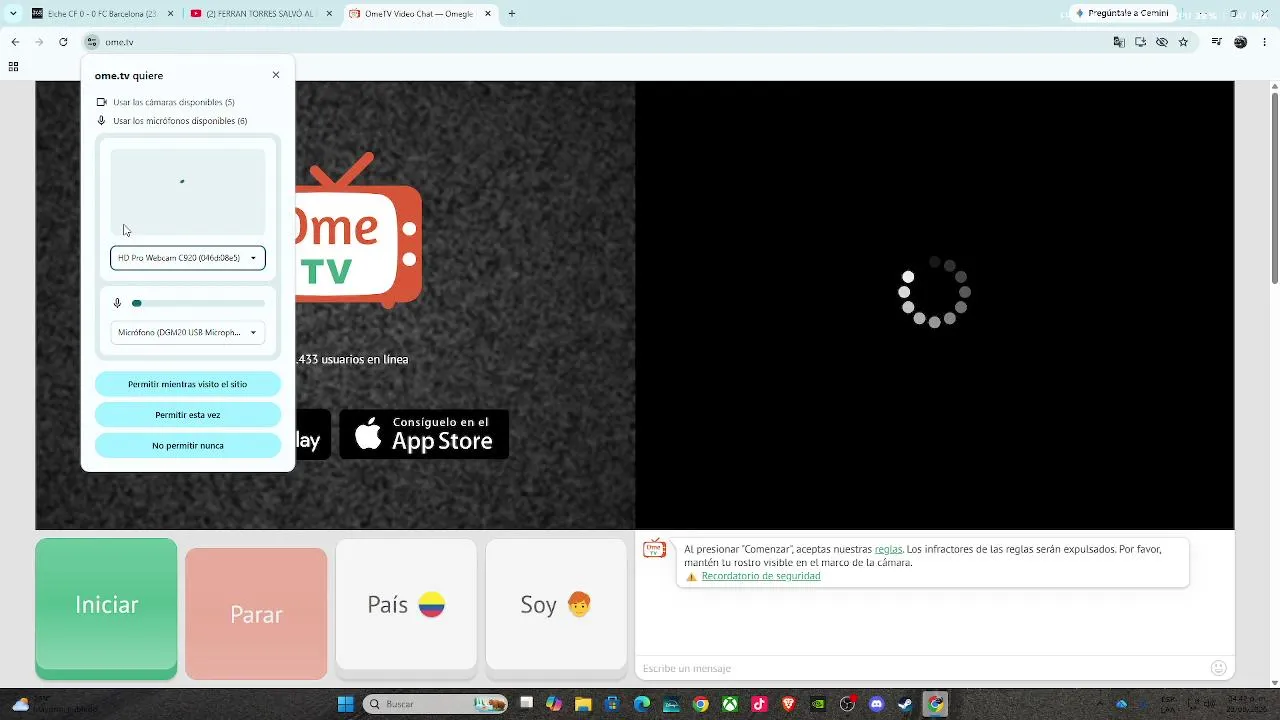Open Discord from the taskbar
The image size is (1280, 720).
[x=877, y=704]
